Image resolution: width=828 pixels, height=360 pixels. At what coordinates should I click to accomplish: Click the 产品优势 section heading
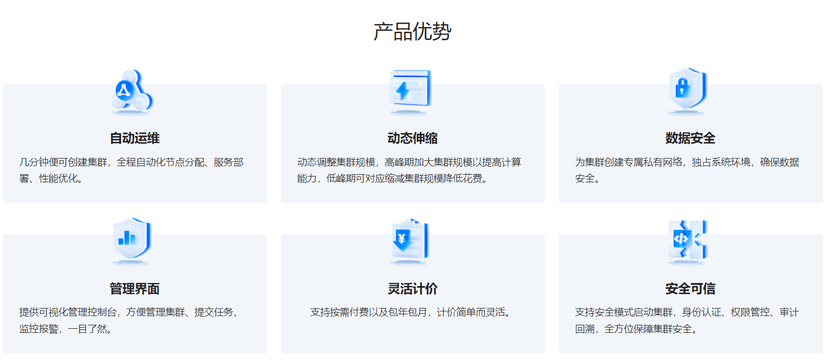coord(412,32)
